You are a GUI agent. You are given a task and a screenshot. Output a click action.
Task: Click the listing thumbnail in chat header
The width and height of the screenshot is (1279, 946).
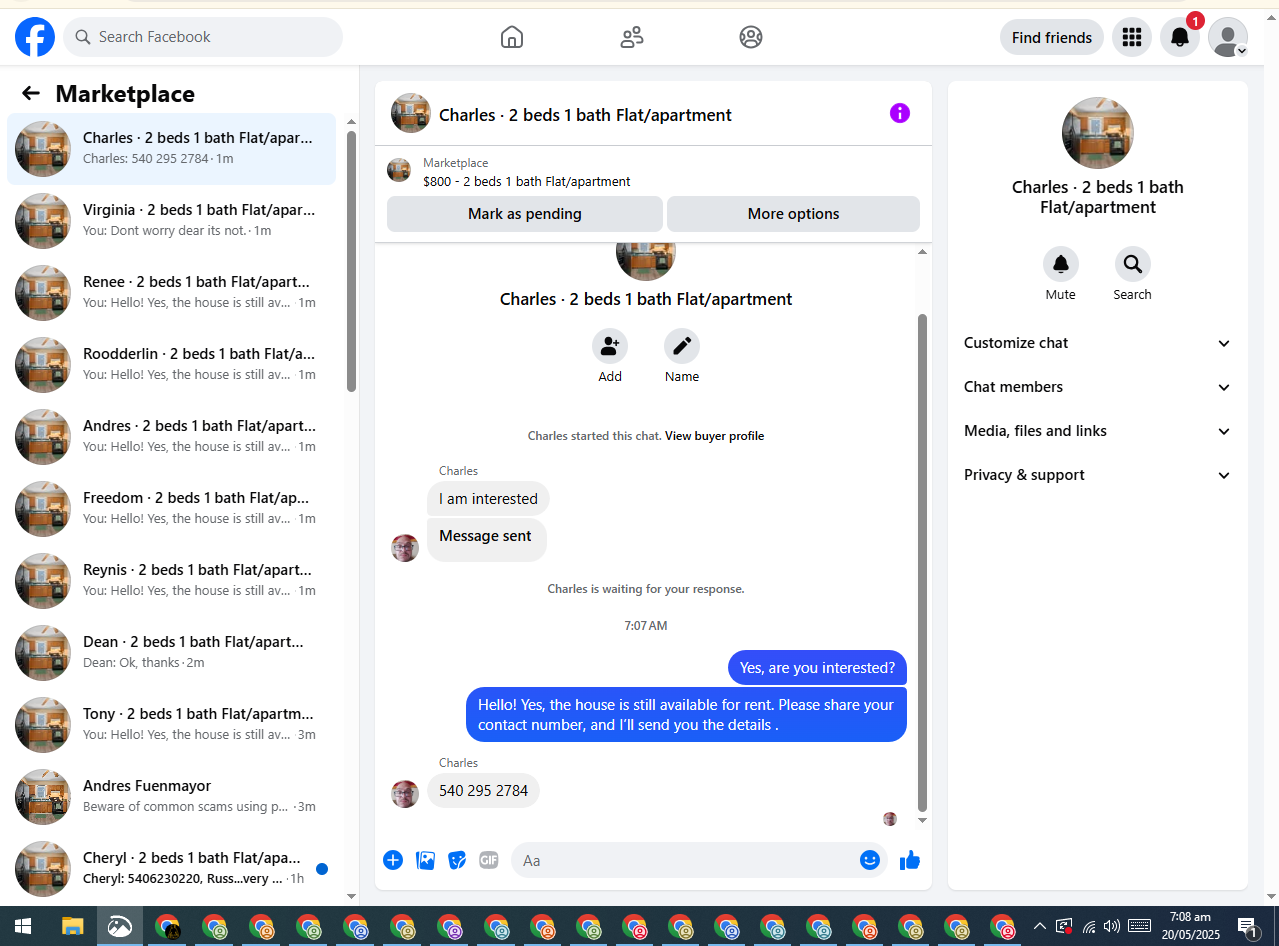(411, 113)
